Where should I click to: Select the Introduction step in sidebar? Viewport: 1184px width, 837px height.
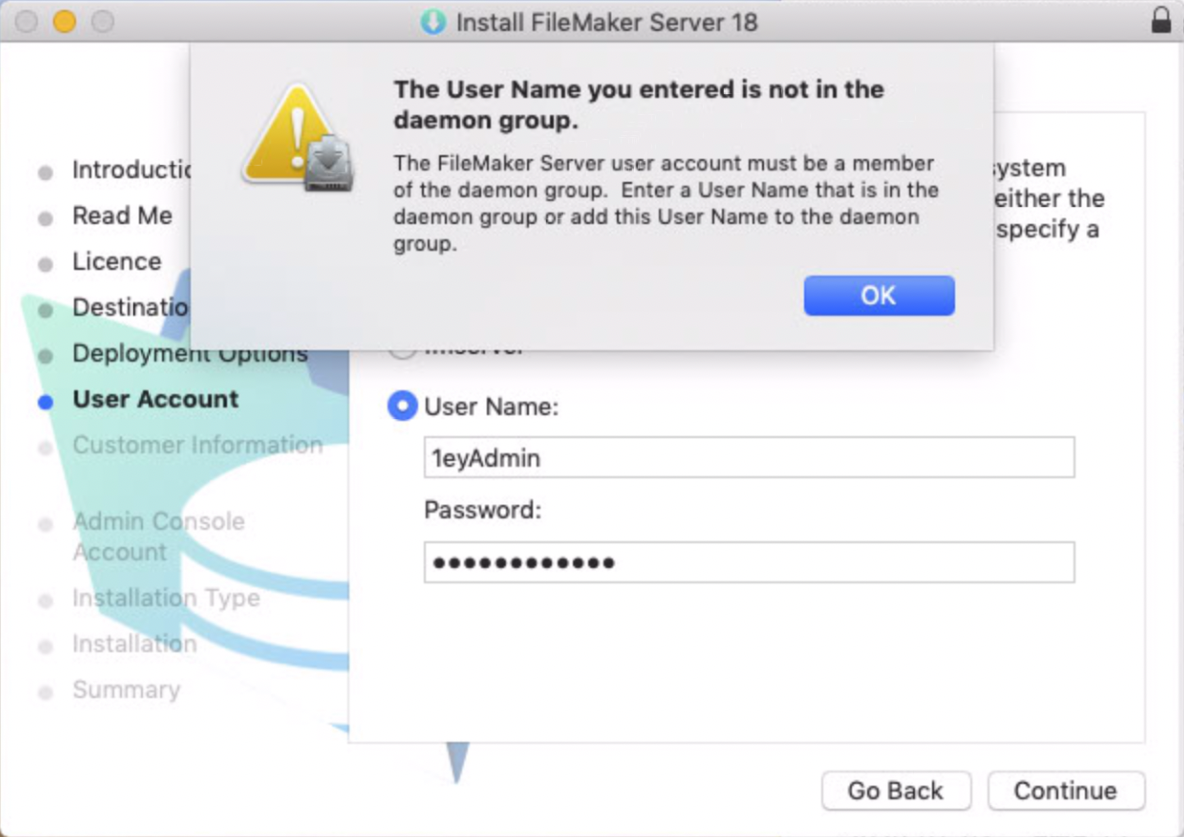click(x=132, y=170)
